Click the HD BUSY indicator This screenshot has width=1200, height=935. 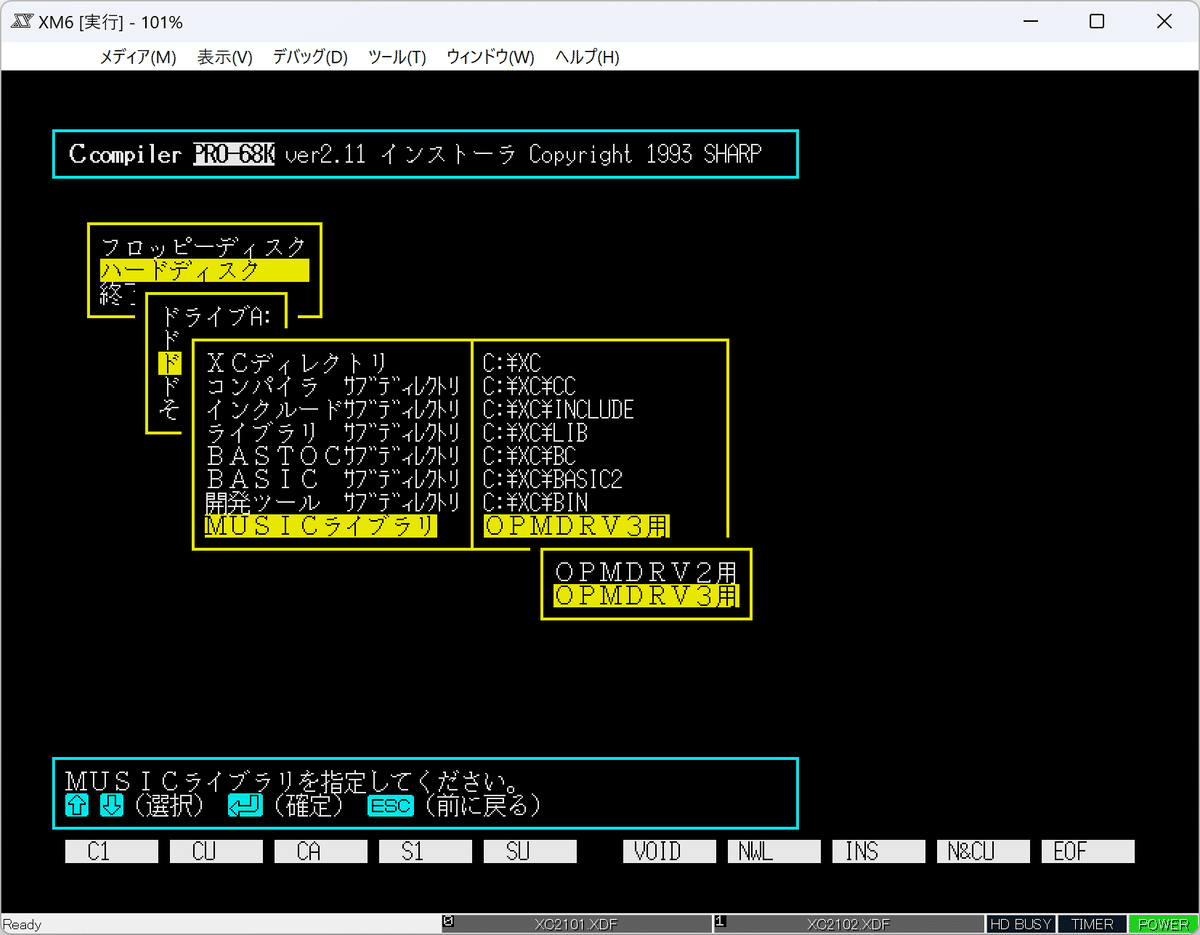coord(1020,925)
